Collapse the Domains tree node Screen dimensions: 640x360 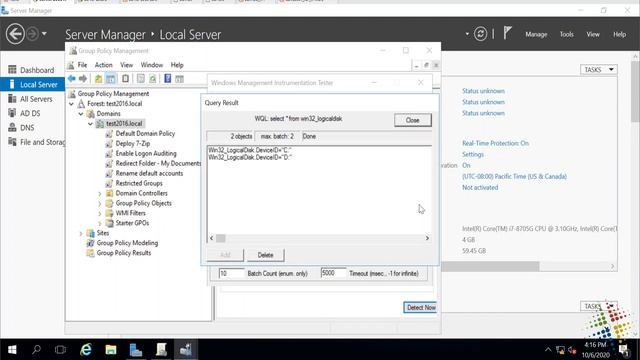[x=81, y=114]
